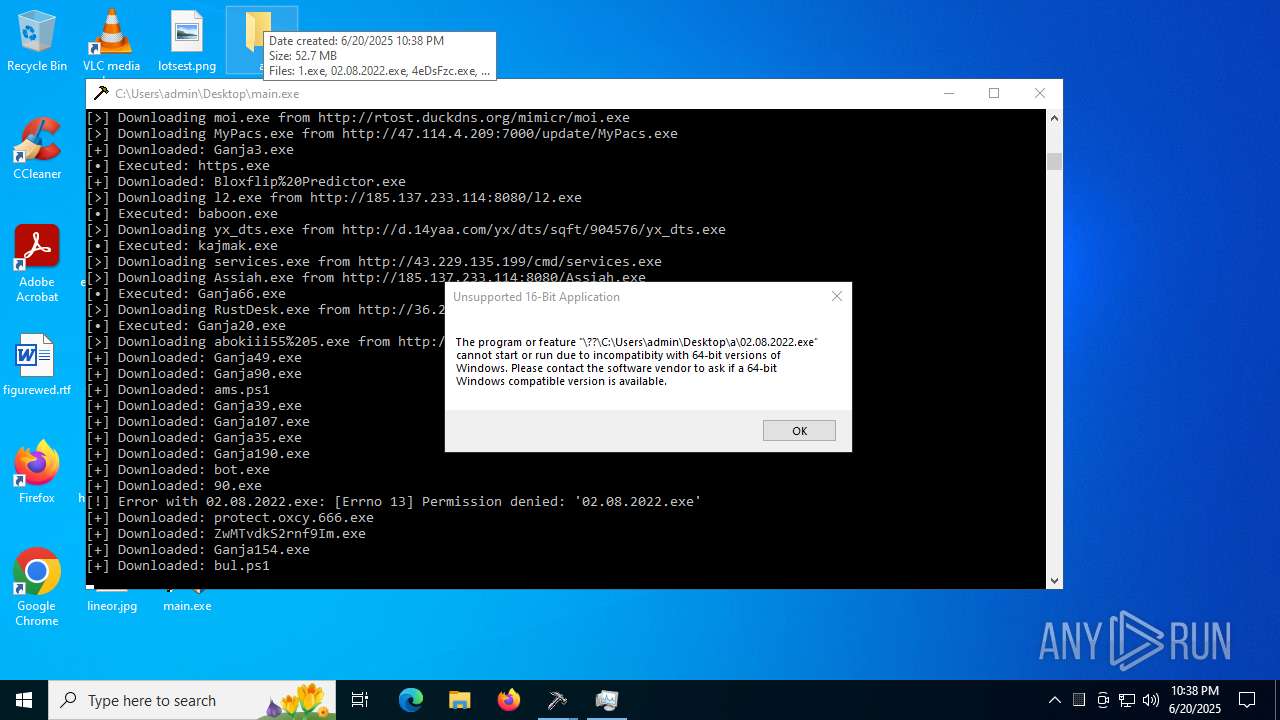Screen dimensions: 1280x720
Task: Click the Firefox taskbar icon
Action: [x=508, y=700]
